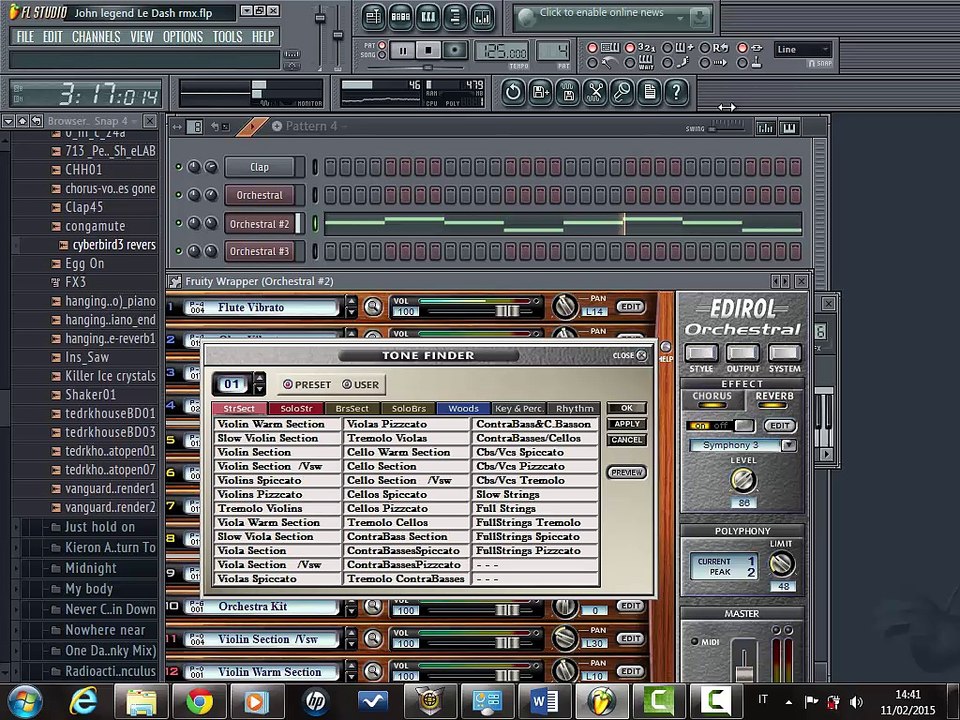The image size is (960, 720).
Task: Click the Windows Start orb
Action: pos(24,701)
